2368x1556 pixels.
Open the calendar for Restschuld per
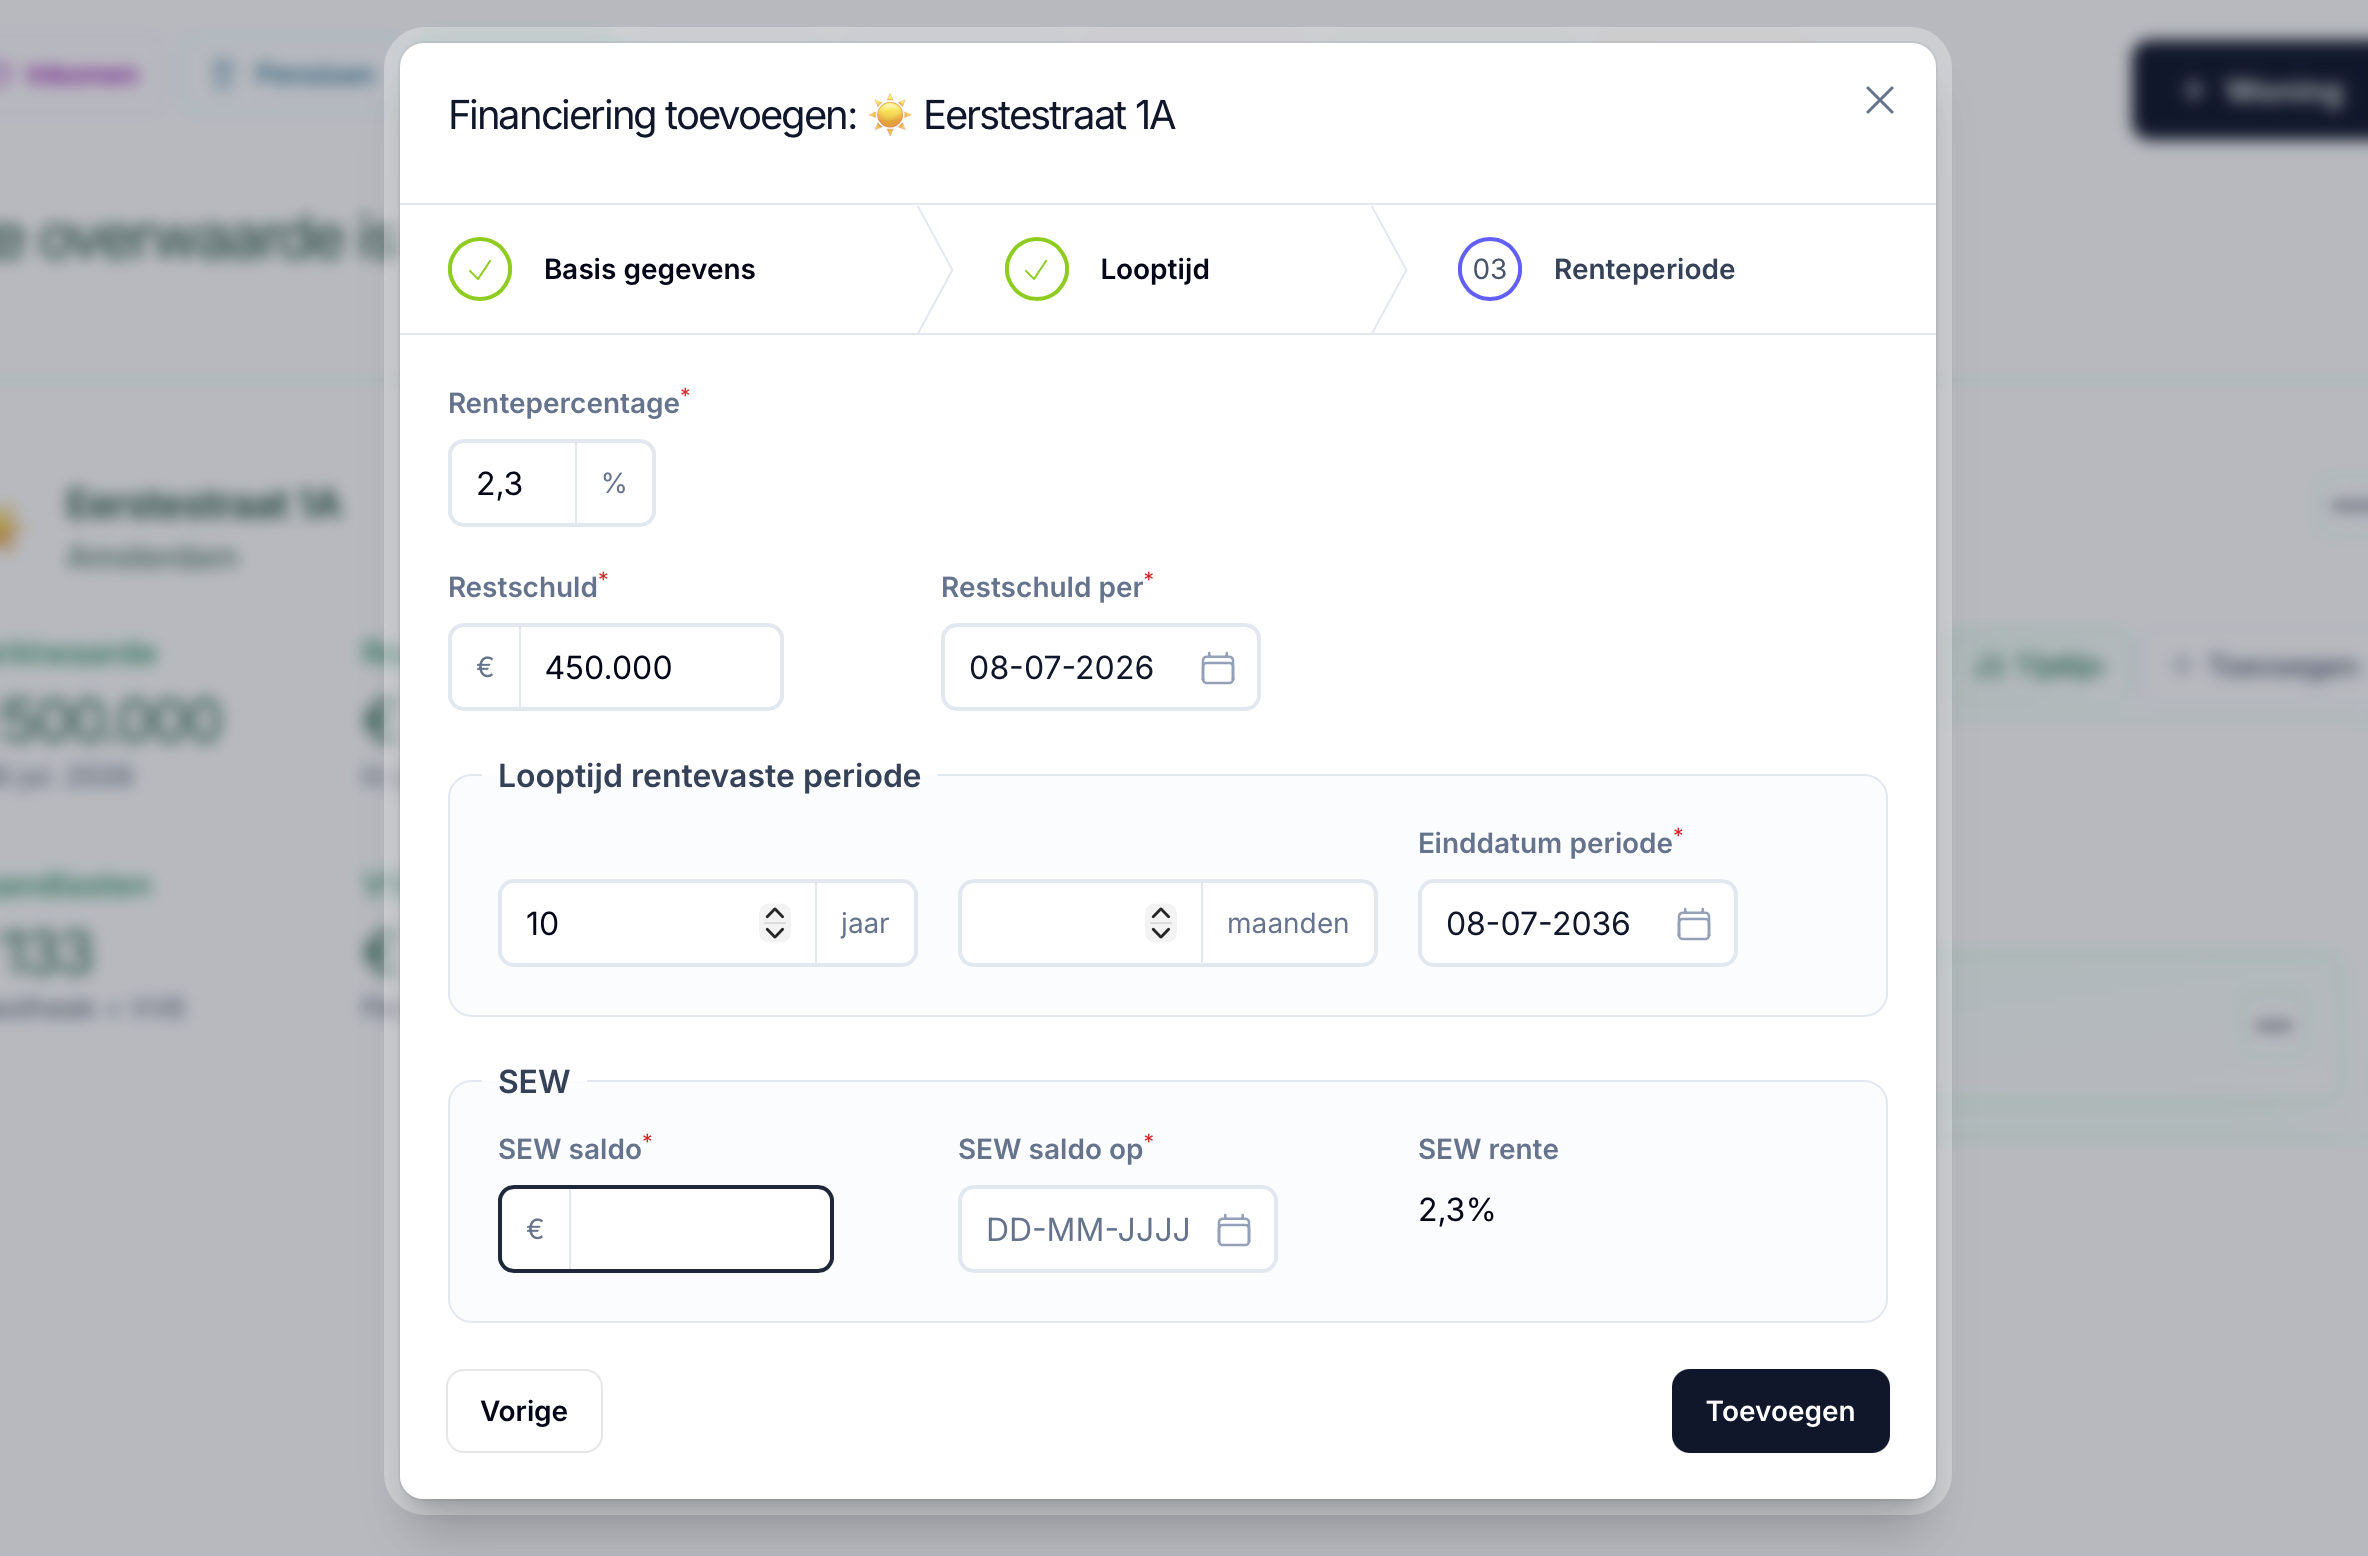1217,668
